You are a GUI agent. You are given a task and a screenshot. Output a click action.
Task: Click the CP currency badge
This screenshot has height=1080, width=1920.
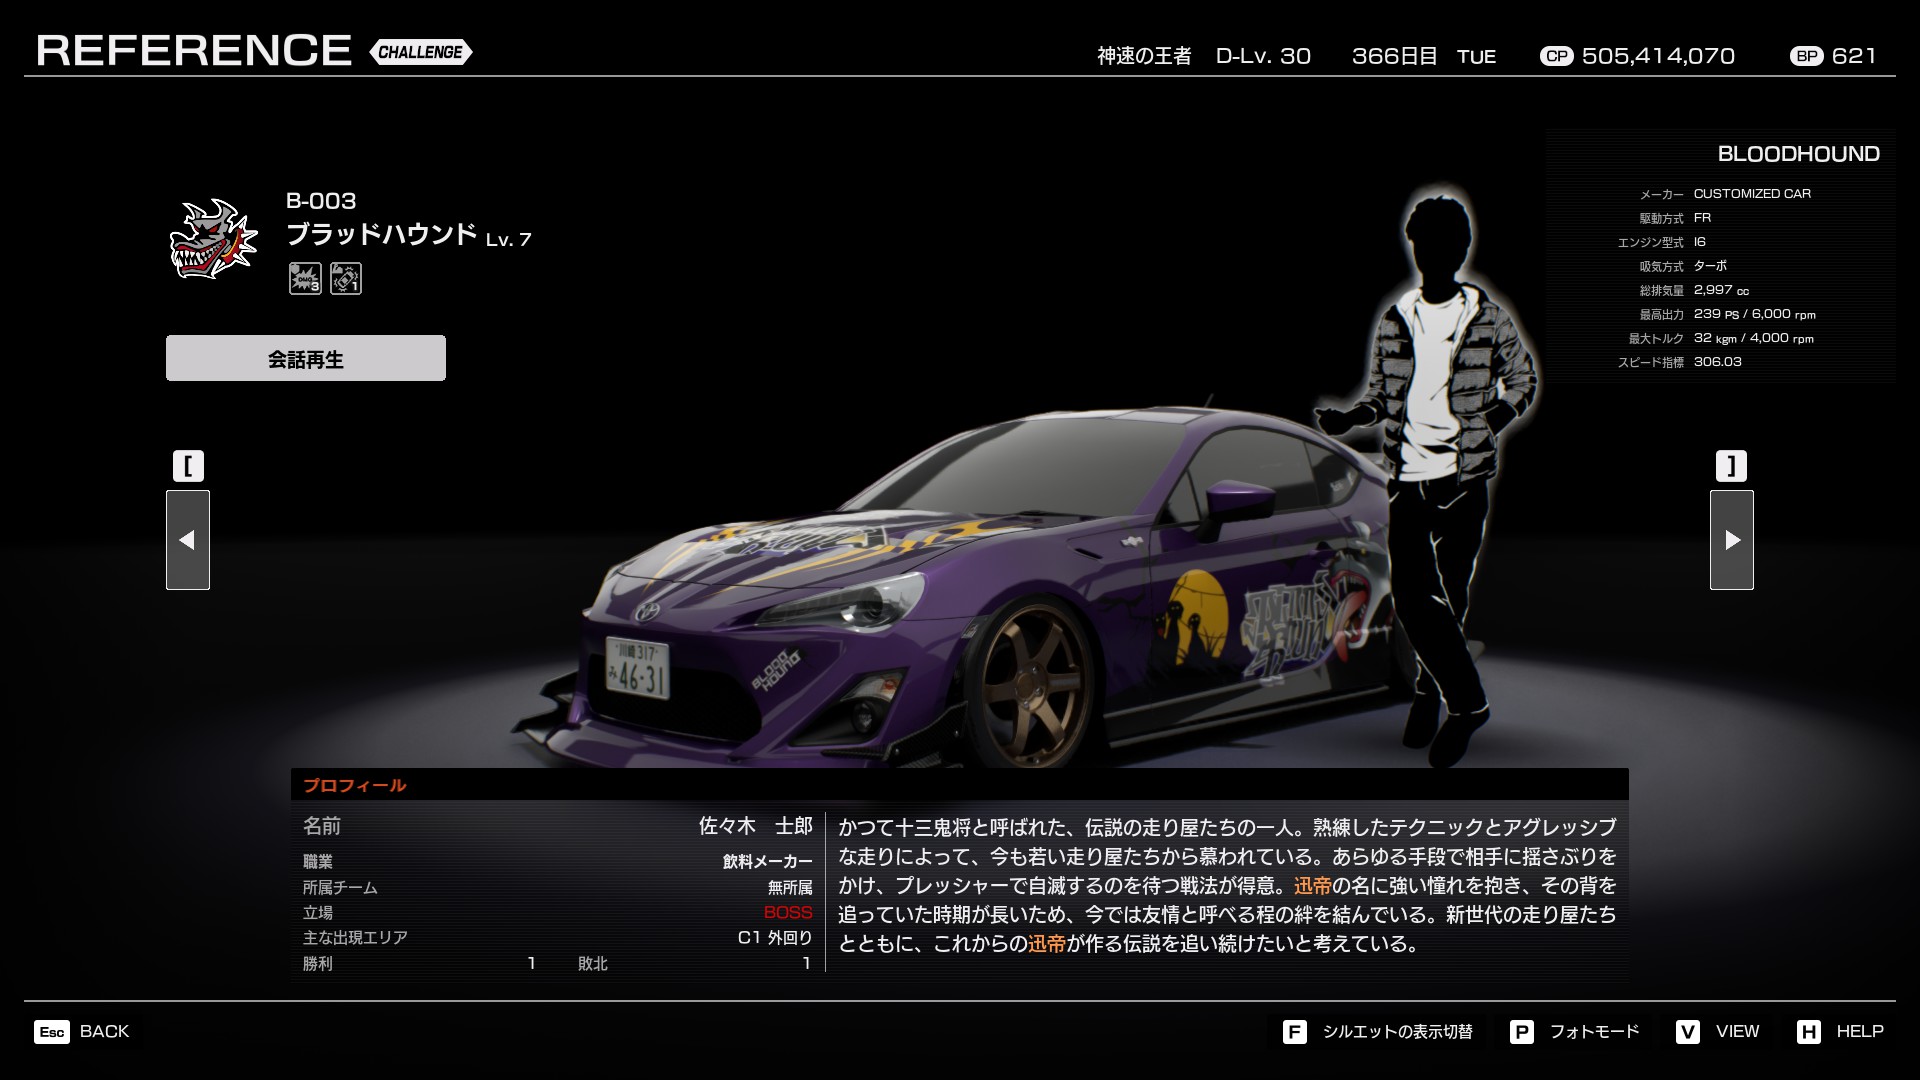pos(1556,56)
